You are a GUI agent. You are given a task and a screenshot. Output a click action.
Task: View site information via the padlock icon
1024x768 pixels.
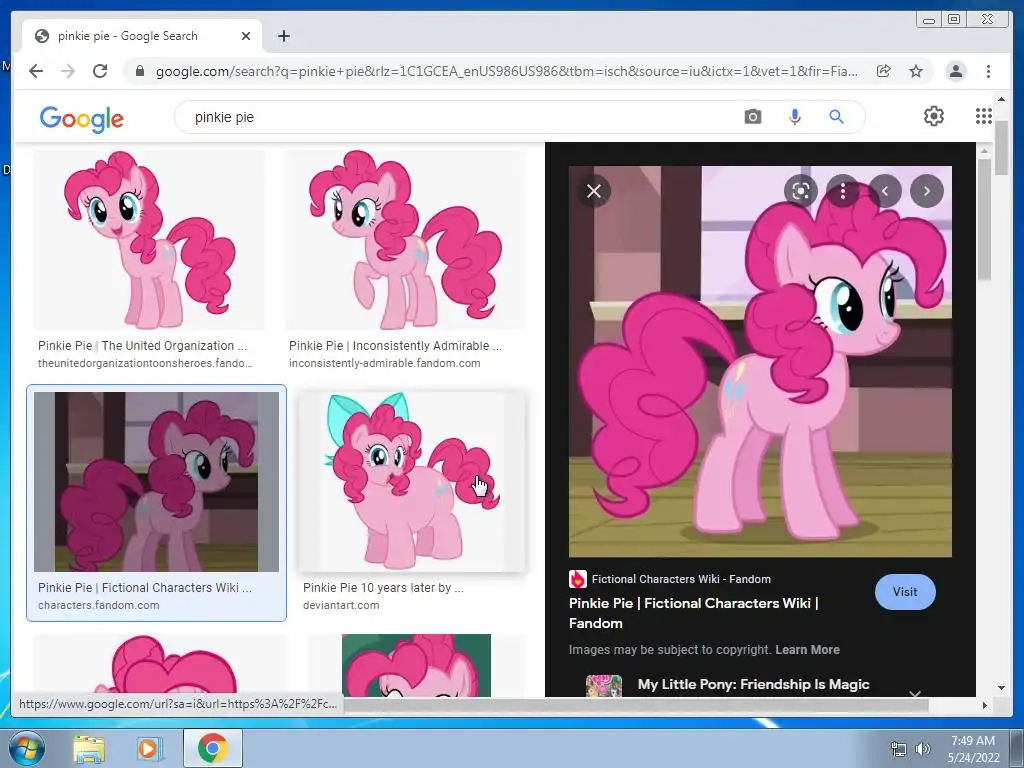click(x=139, y=71)
